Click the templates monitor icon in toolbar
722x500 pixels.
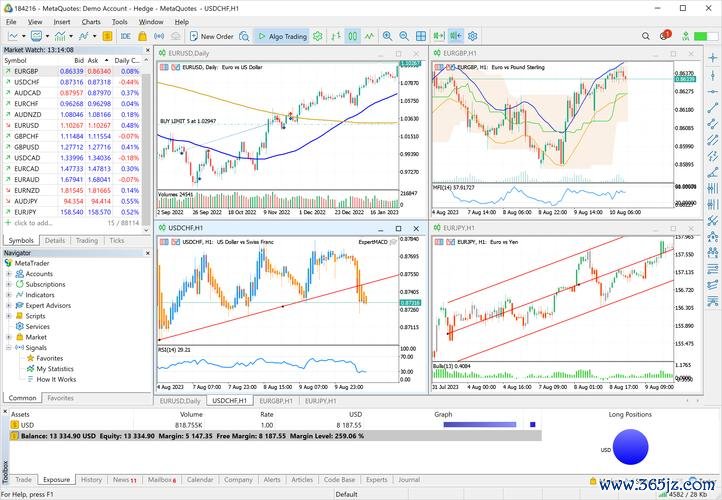pos(36,36)
